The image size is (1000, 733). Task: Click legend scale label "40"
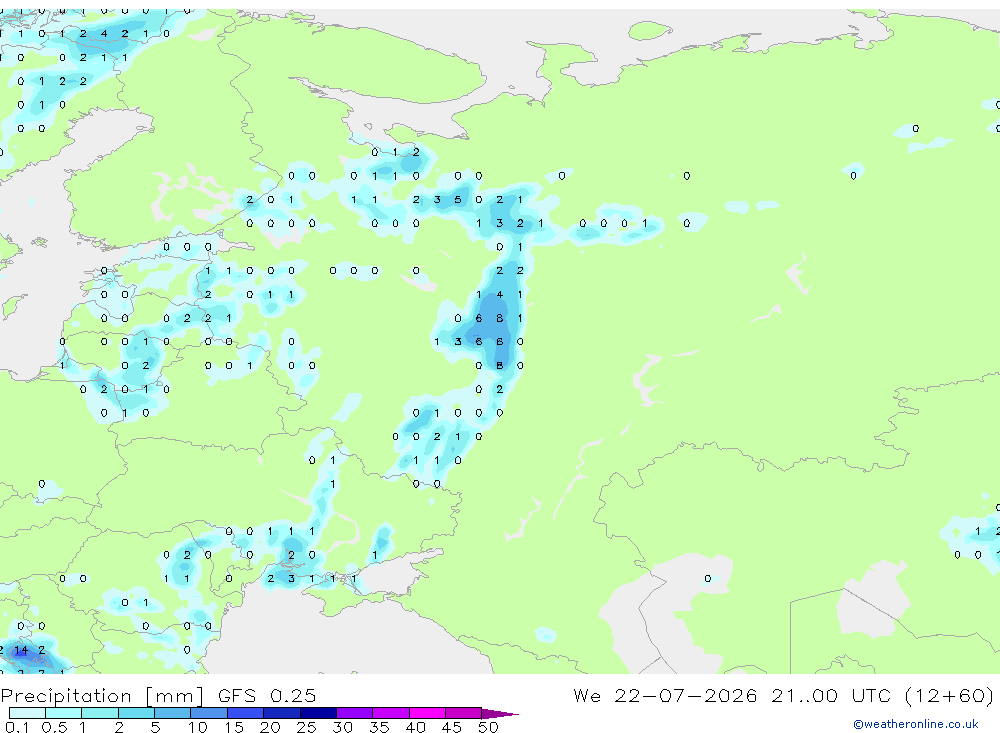click(x=416, y=727)
